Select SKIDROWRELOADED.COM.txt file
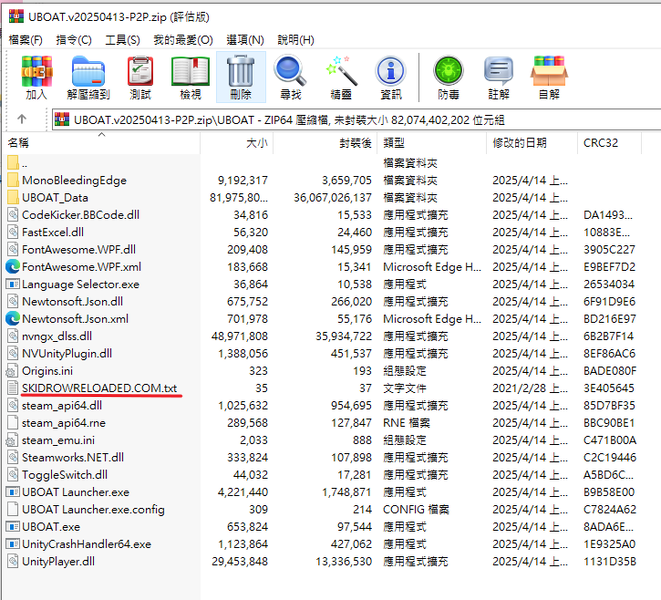661x600 pixels. click(x=99, y=388)
